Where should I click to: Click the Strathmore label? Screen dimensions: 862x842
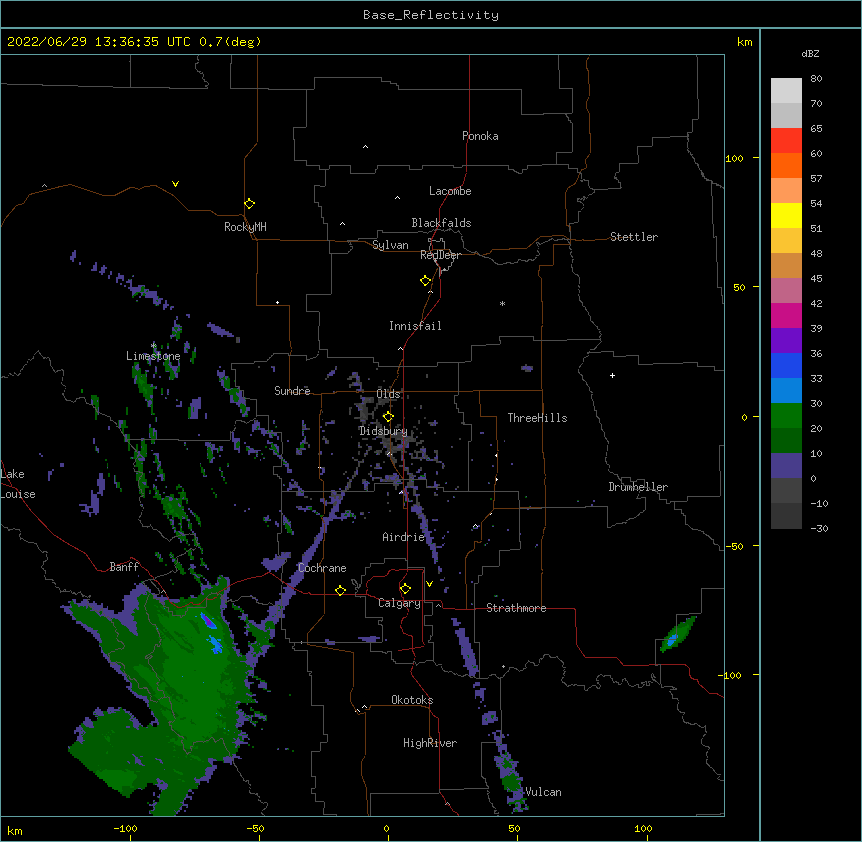pyautogui.click(x=516, y=608)
